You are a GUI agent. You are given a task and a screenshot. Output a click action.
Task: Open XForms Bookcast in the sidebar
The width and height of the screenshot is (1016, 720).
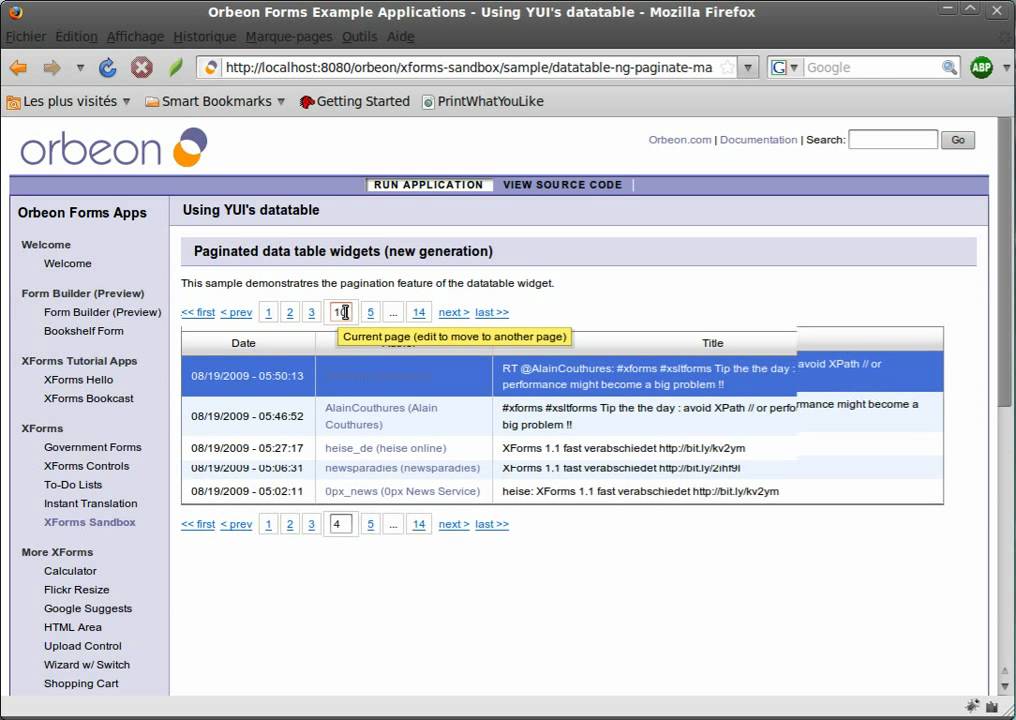click(89, 399)
